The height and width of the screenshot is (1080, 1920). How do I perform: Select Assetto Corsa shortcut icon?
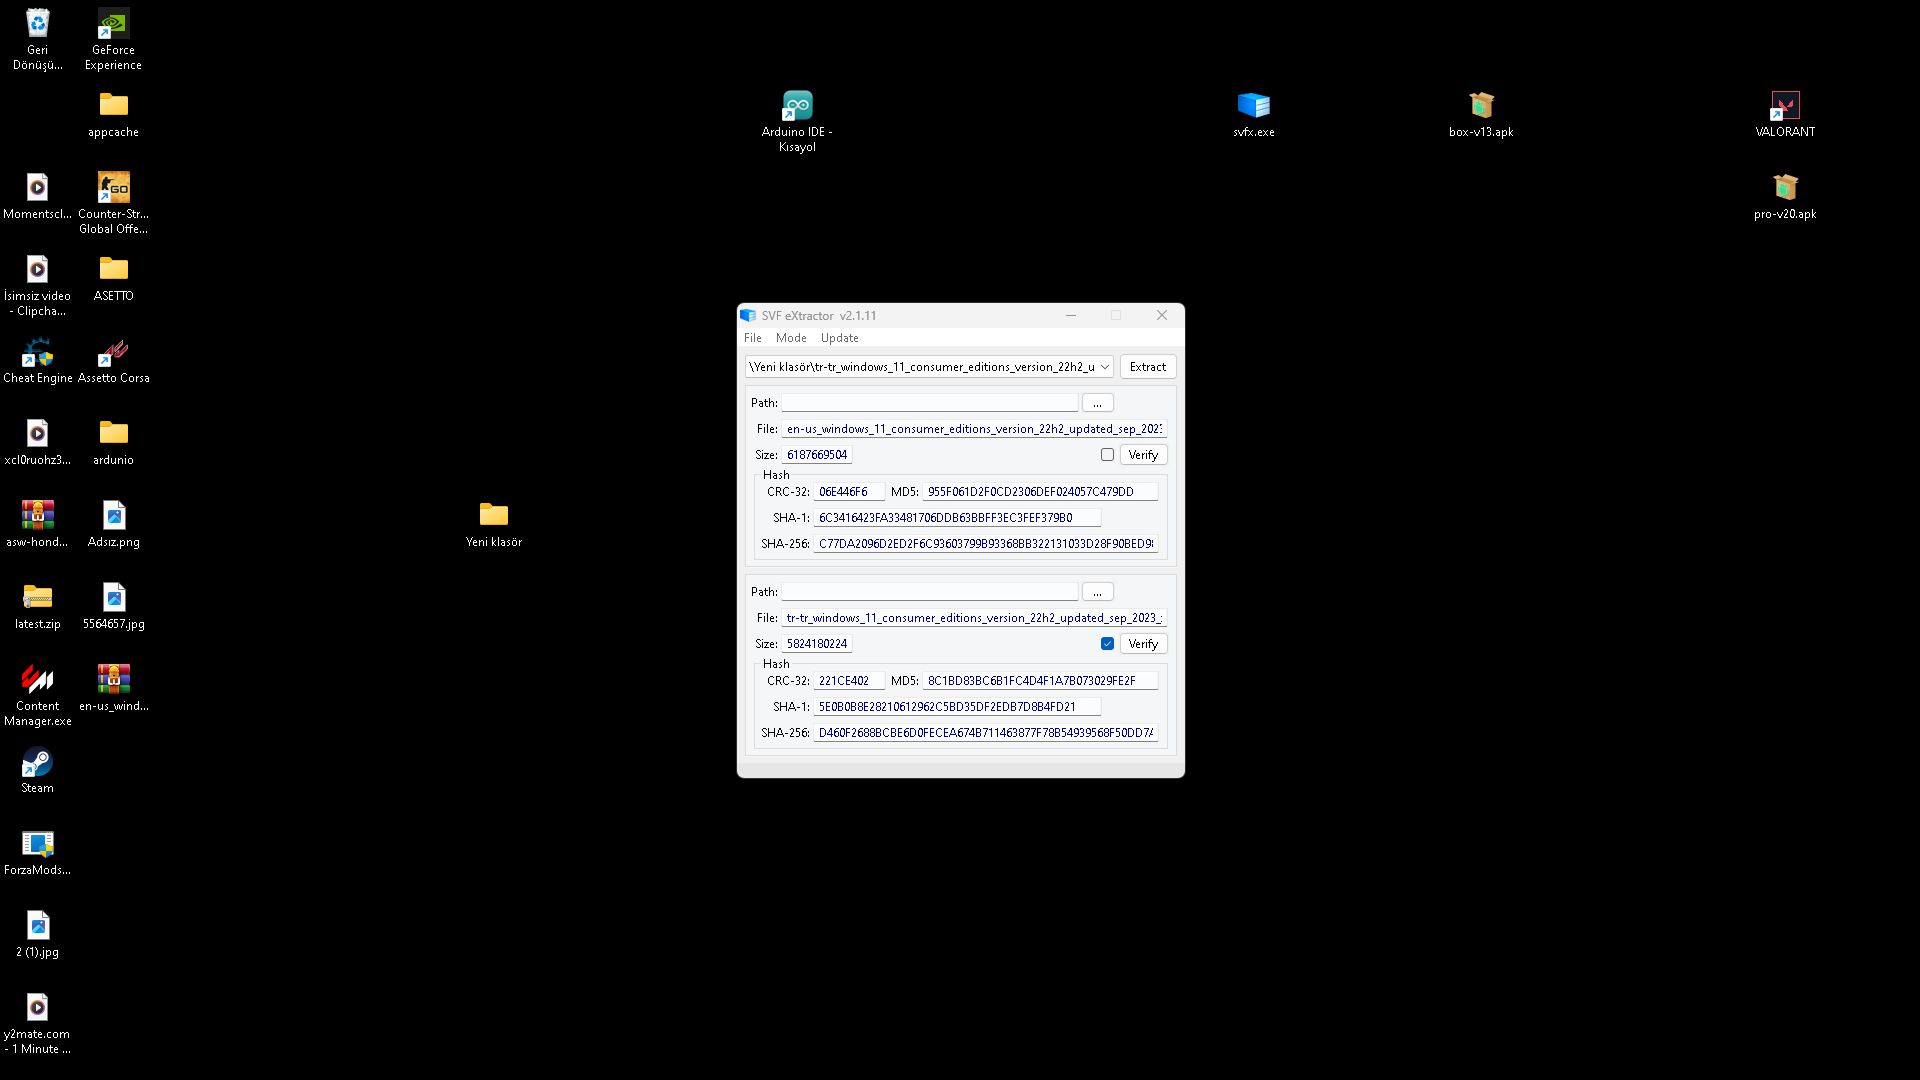tap(113, 354)
